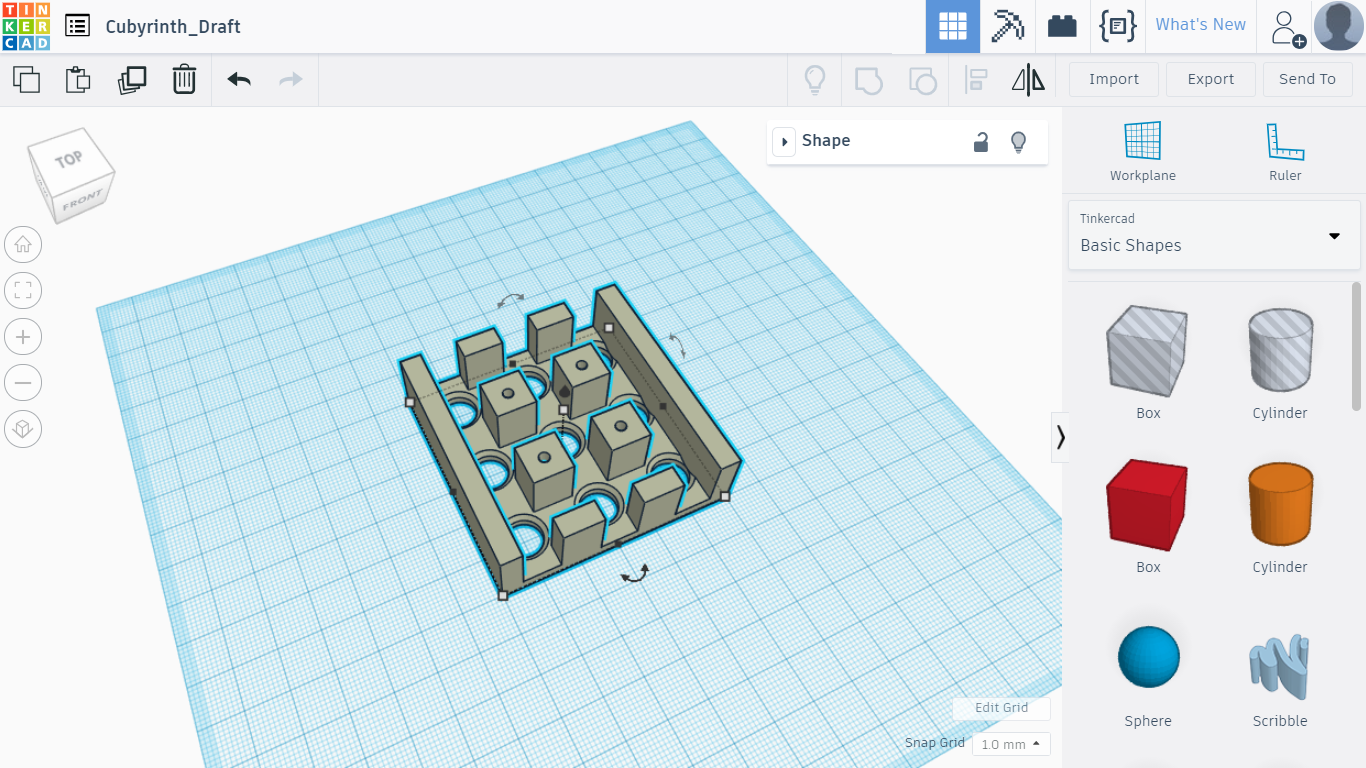Viewport: 1366px width, 768px height.
Task: Click the Group shapes icon
Action: coord(868,79)
